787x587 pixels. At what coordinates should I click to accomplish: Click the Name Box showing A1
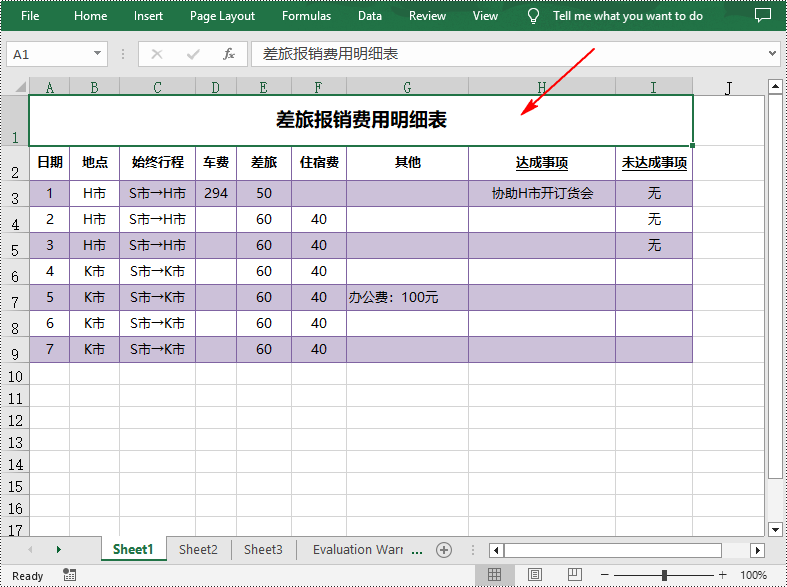click(x=50, y=54)
